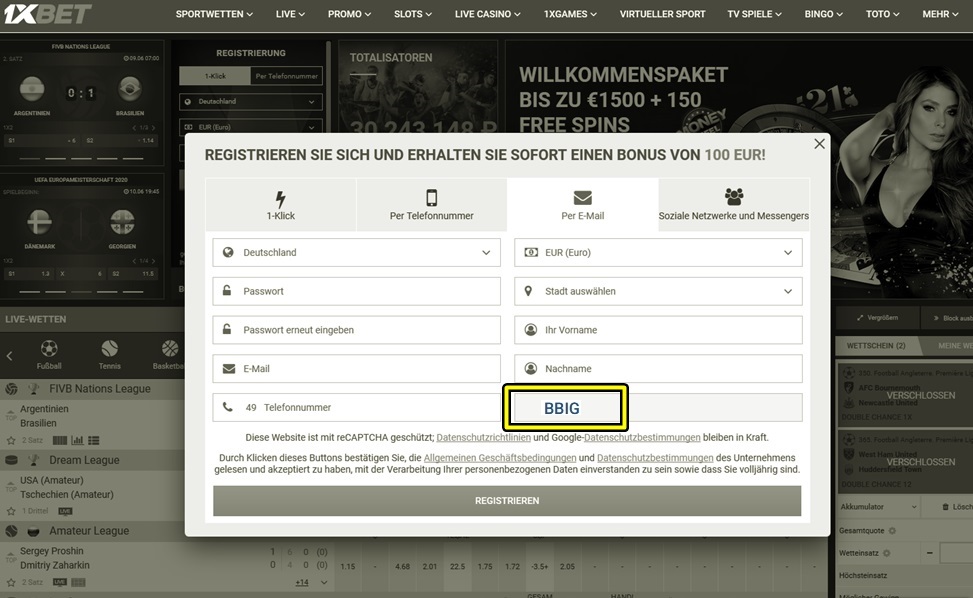Viewport: 973px width, 598px height.
Task: Open SLOTS menu
Action: (413, 14)
